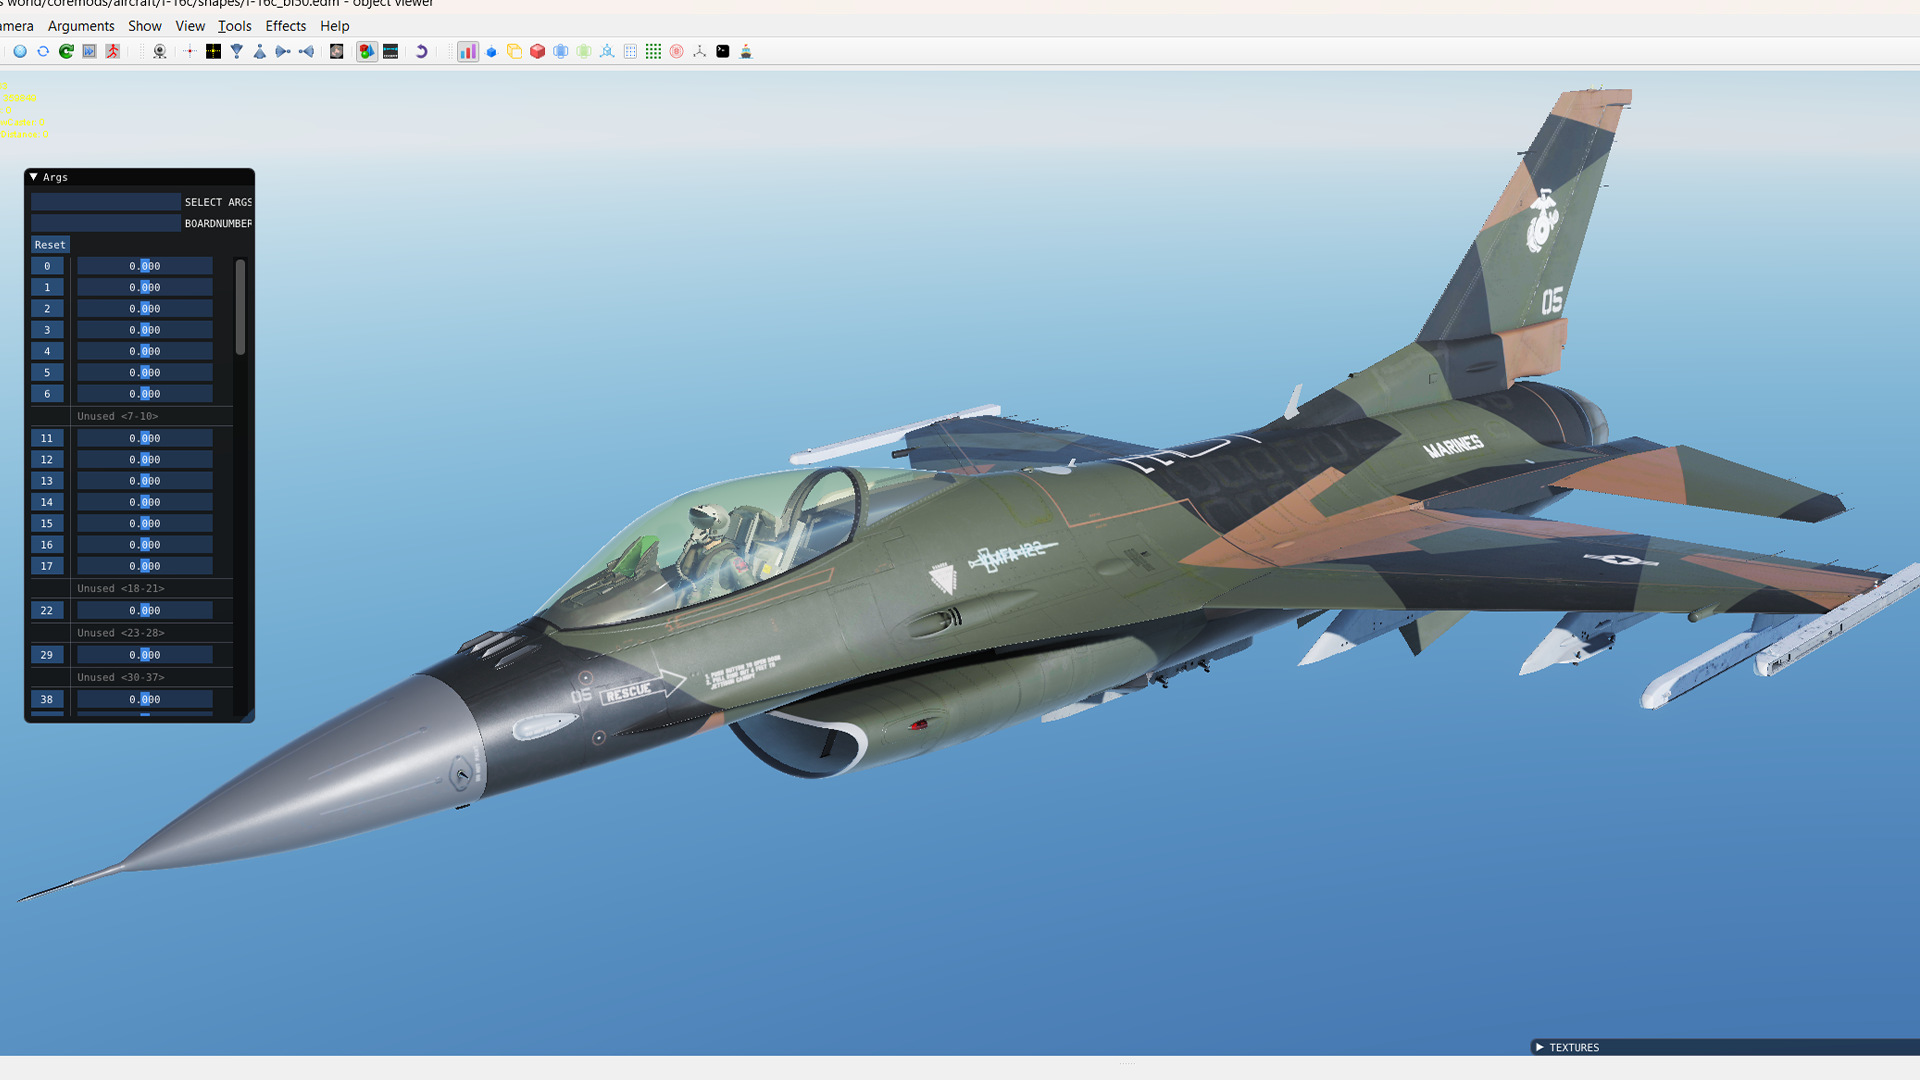Viewport: 1920px width, 1080px height.
Task: Collapse the Args panel
Action: [x=33, y=177]
